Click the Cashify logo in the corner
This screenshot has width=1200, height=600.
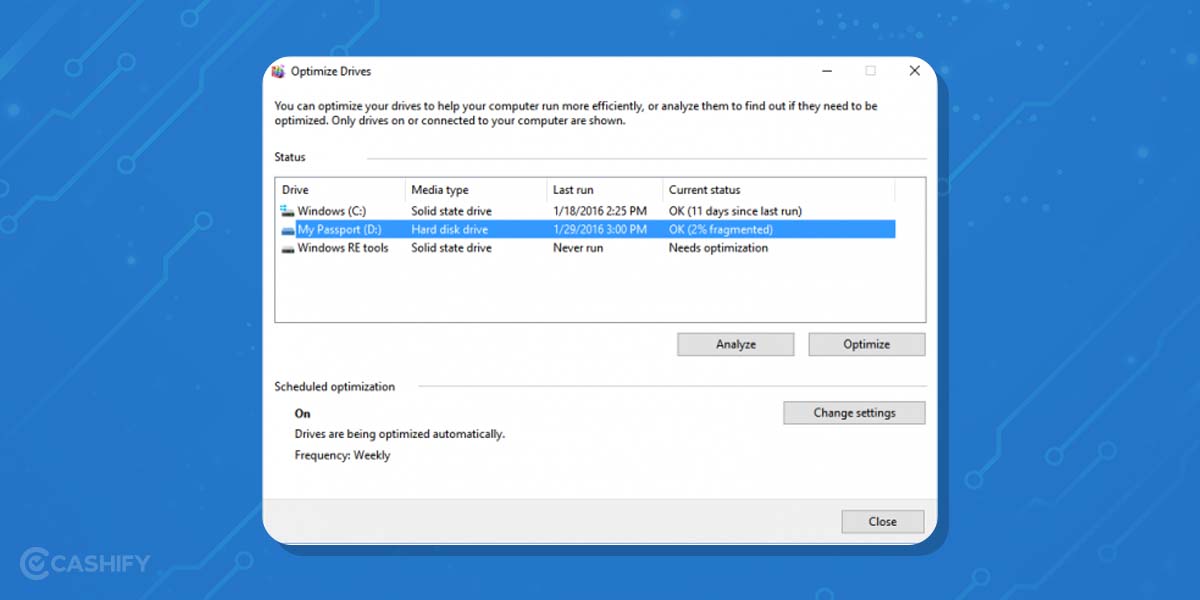tap(82, 563)
